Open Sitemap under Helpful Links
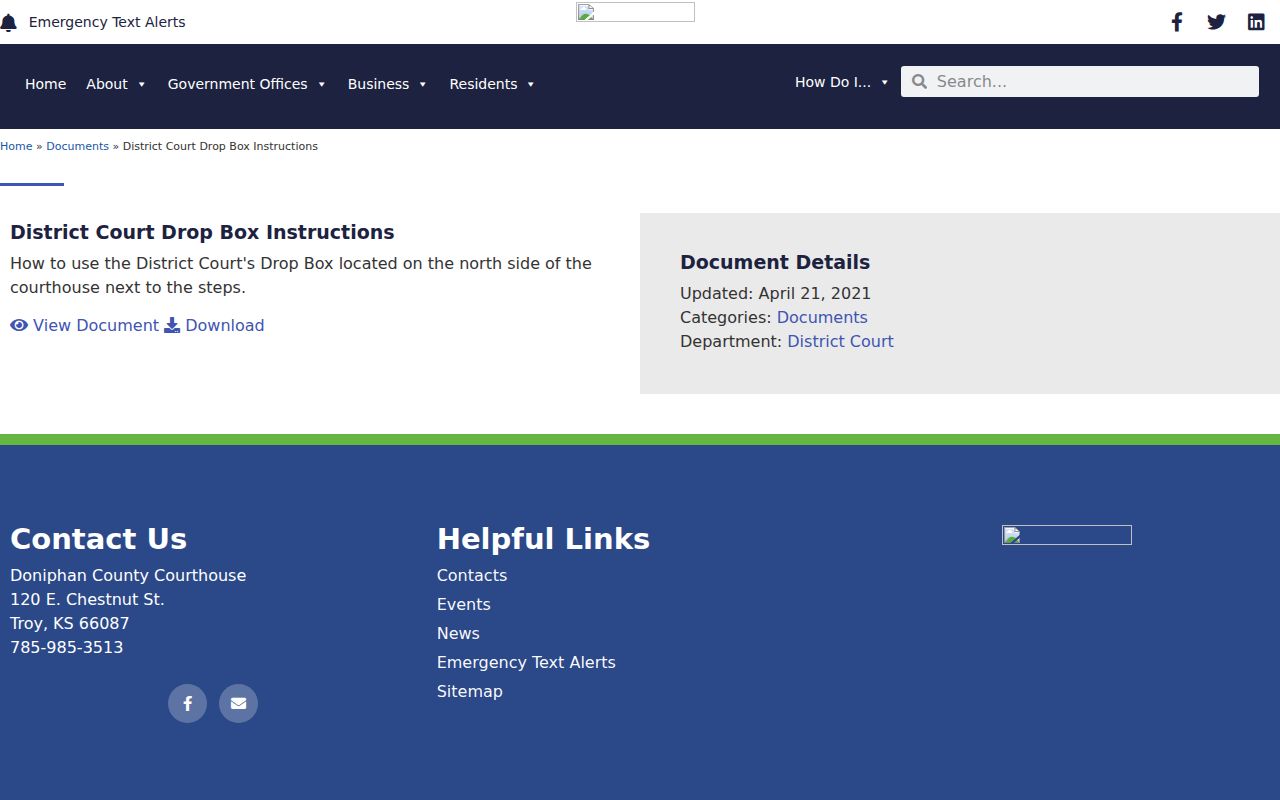Image resolution: width=1280 pixels, height=800 pixels. tap(470, 691)
